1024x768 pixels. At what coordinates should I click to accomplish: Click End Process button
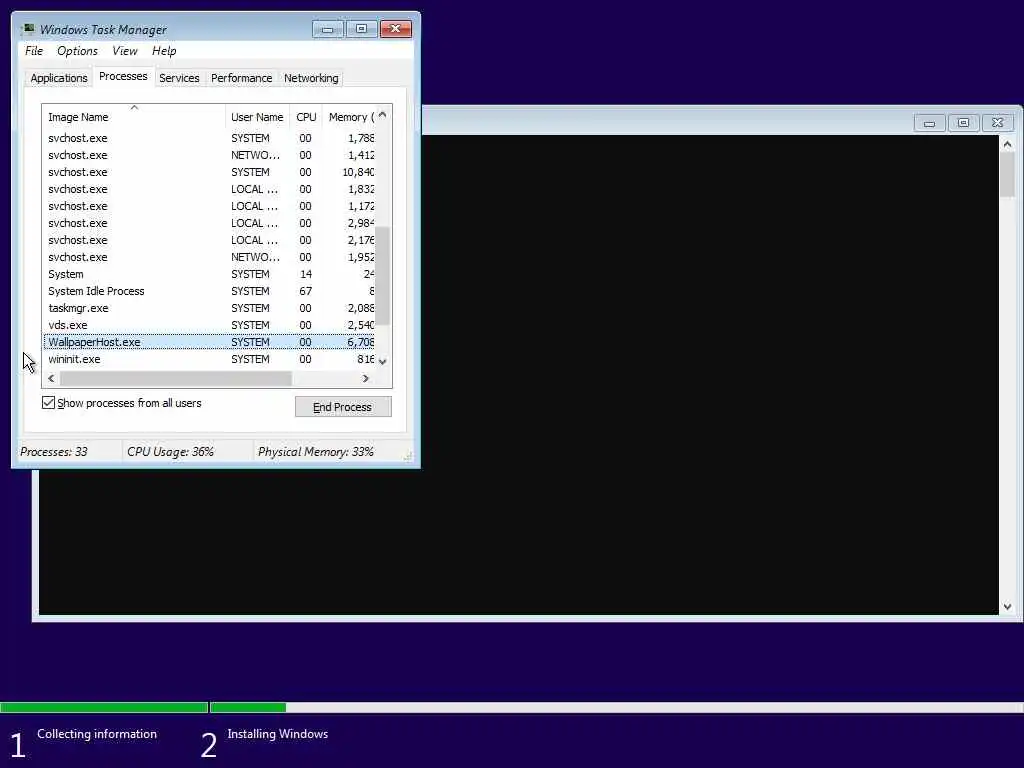[x=343, y=407]
